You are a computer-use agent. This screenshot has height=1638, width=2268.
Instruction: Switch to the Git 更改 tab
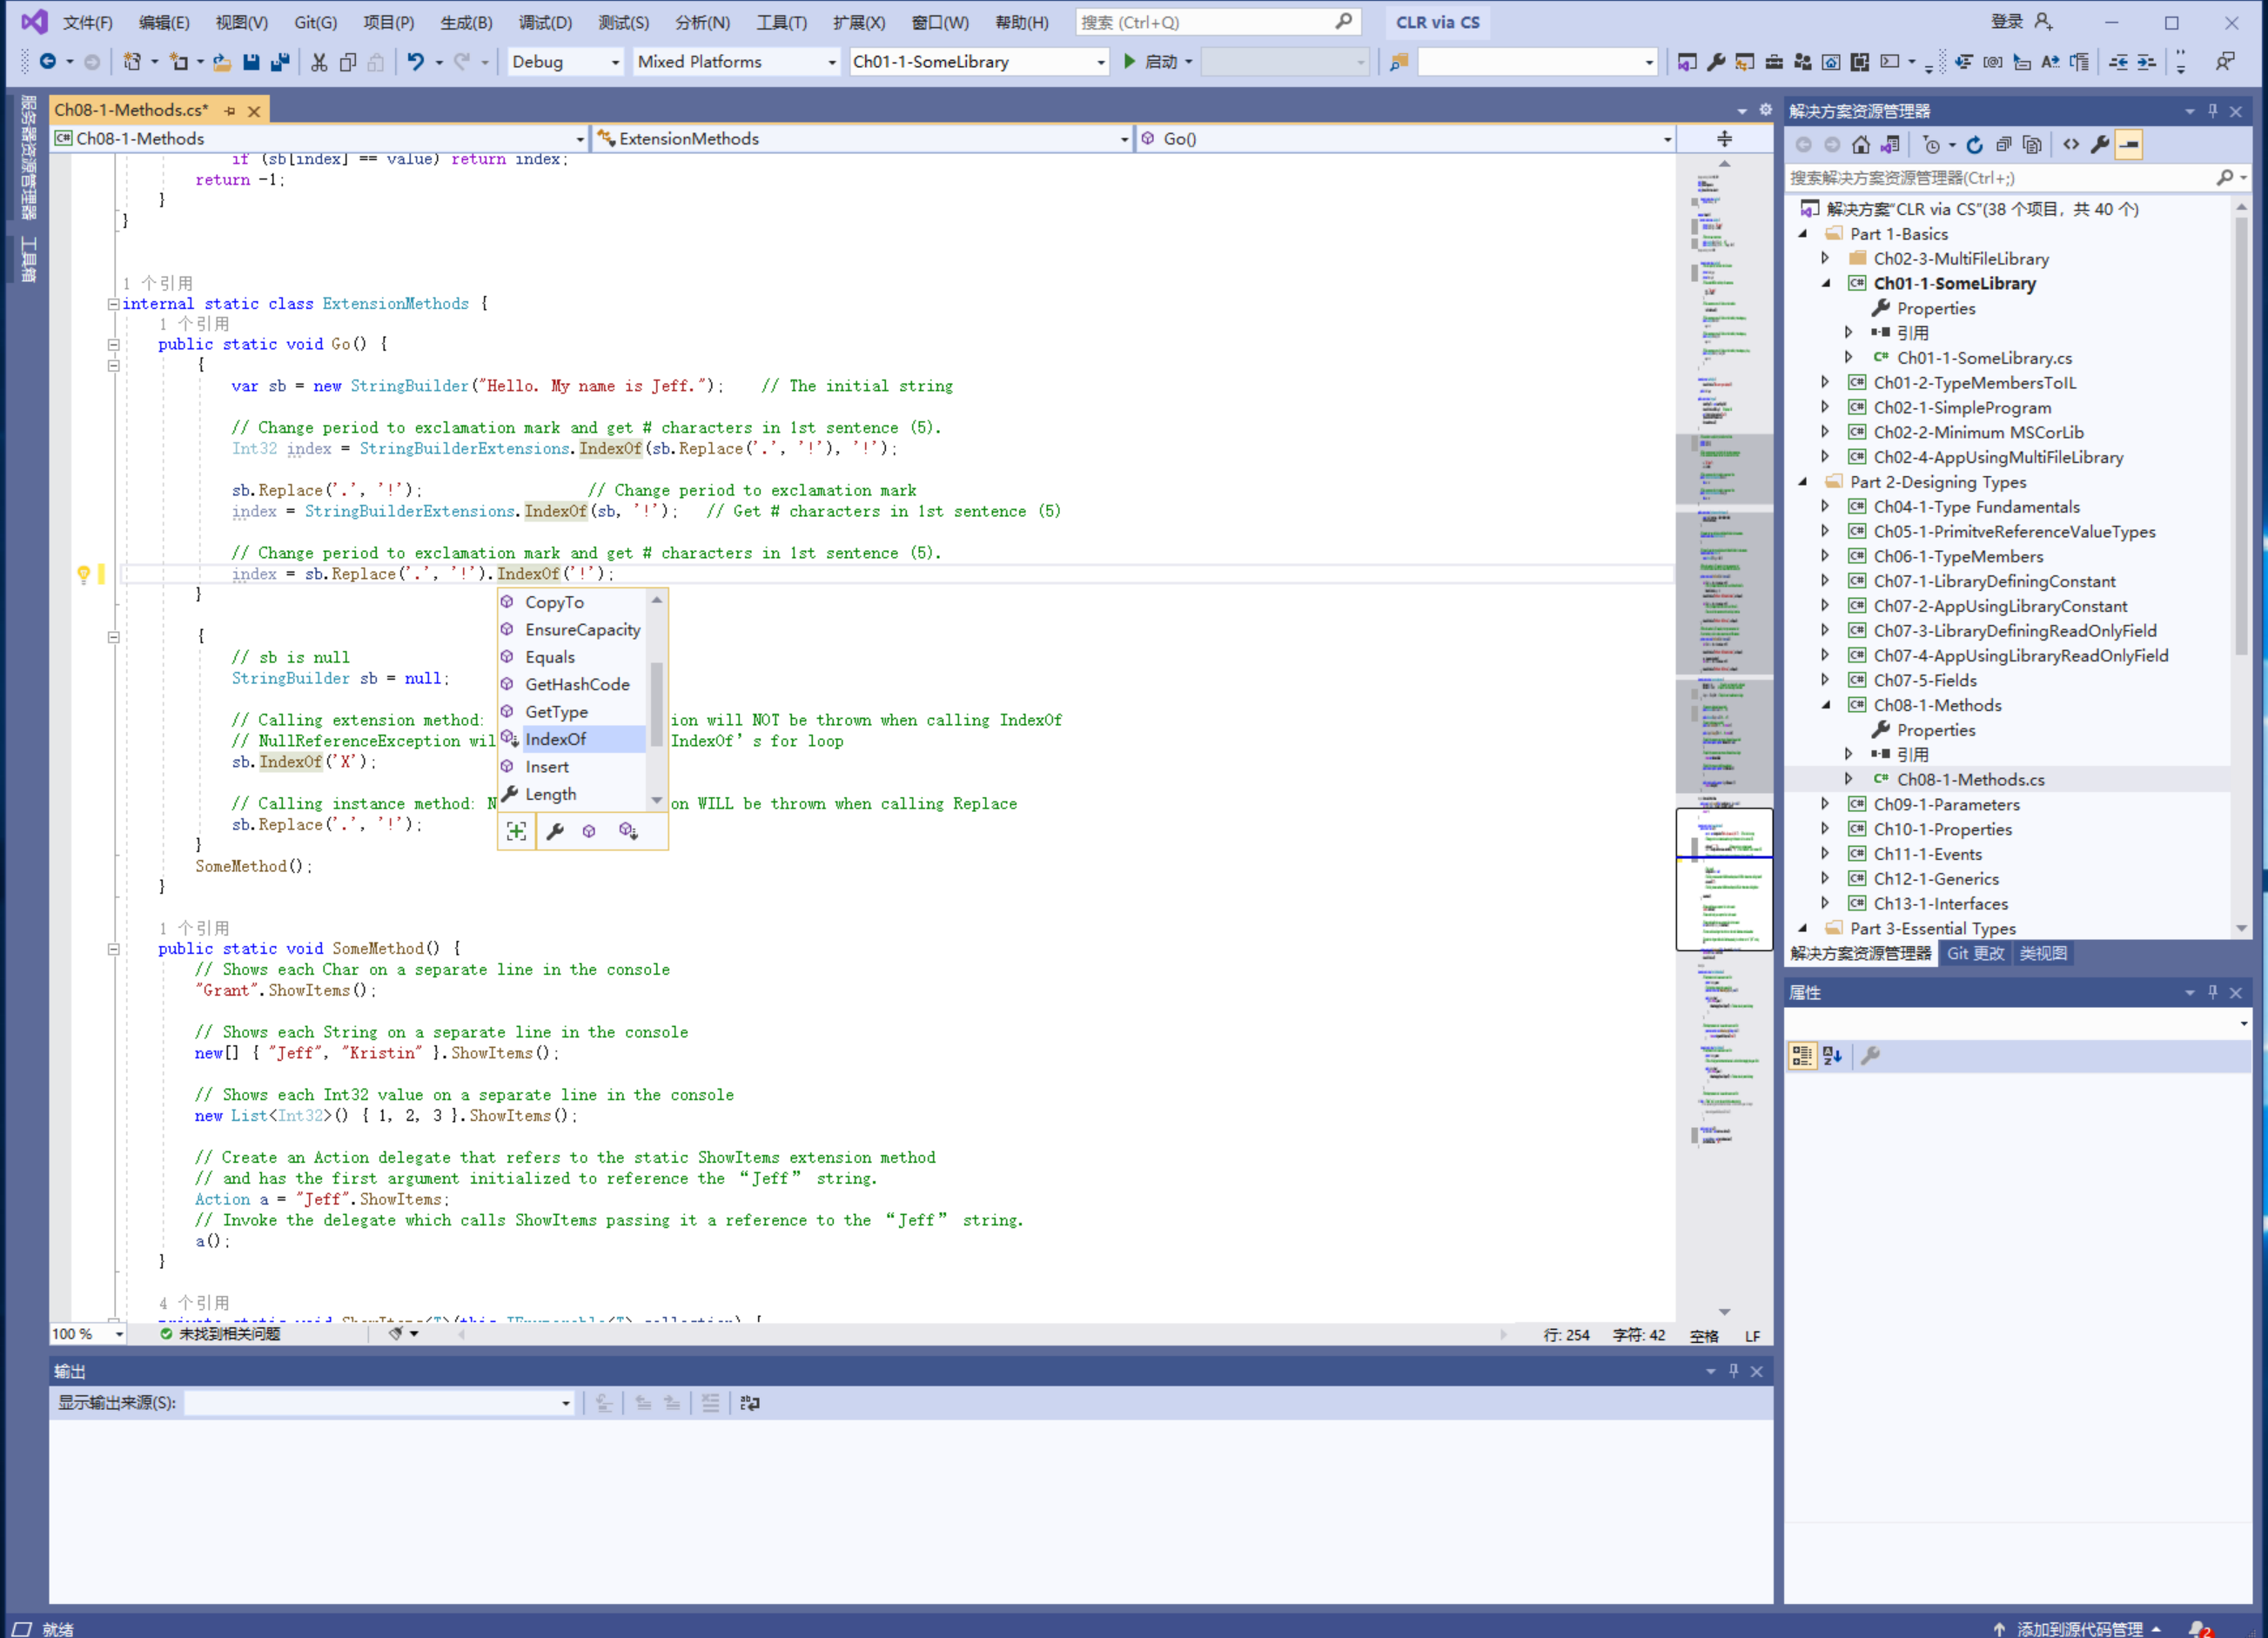point(1975,953)
